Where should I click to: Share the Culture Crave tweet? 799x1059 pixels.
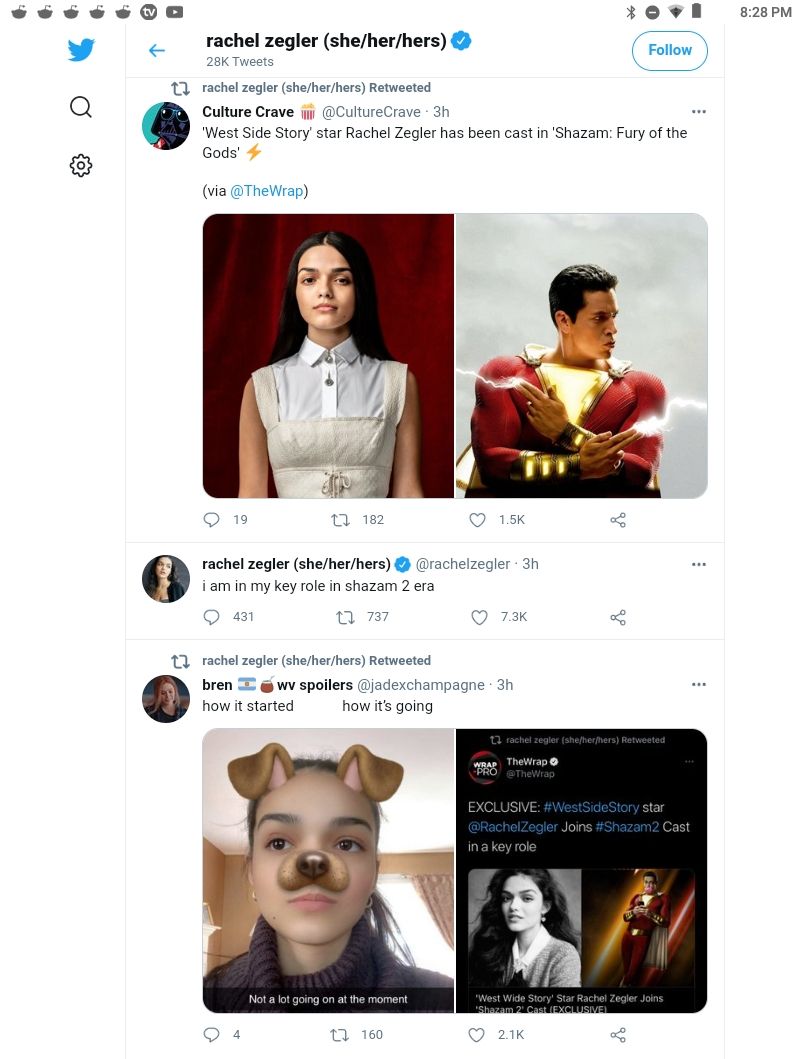618,520
